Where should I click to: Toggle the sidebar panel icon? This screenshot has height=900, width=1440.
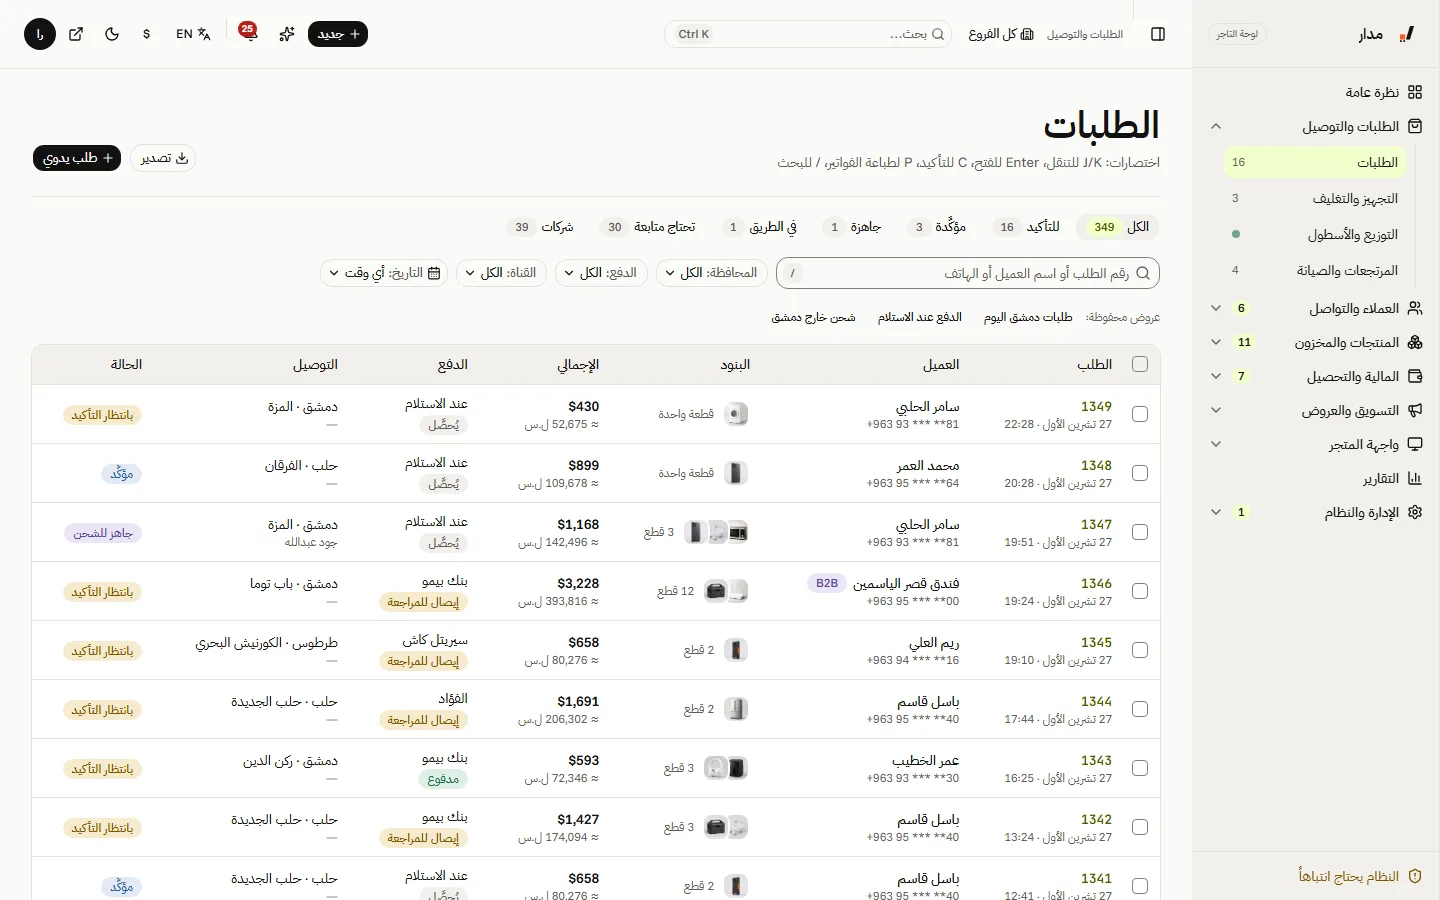click(x=1158, y=34)
